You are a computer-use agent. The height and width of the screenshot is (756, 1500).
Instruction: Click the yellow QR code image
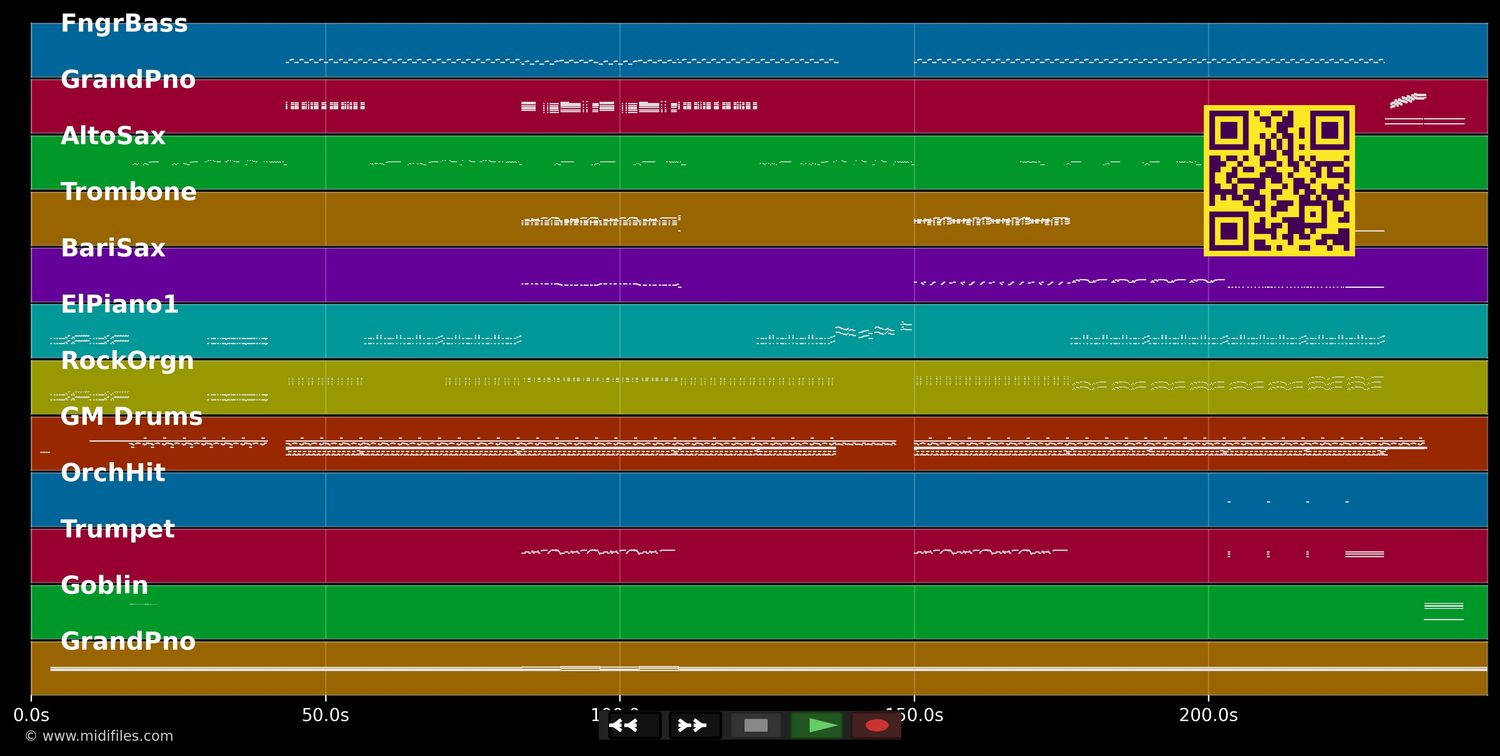(x=1279, y=181)
